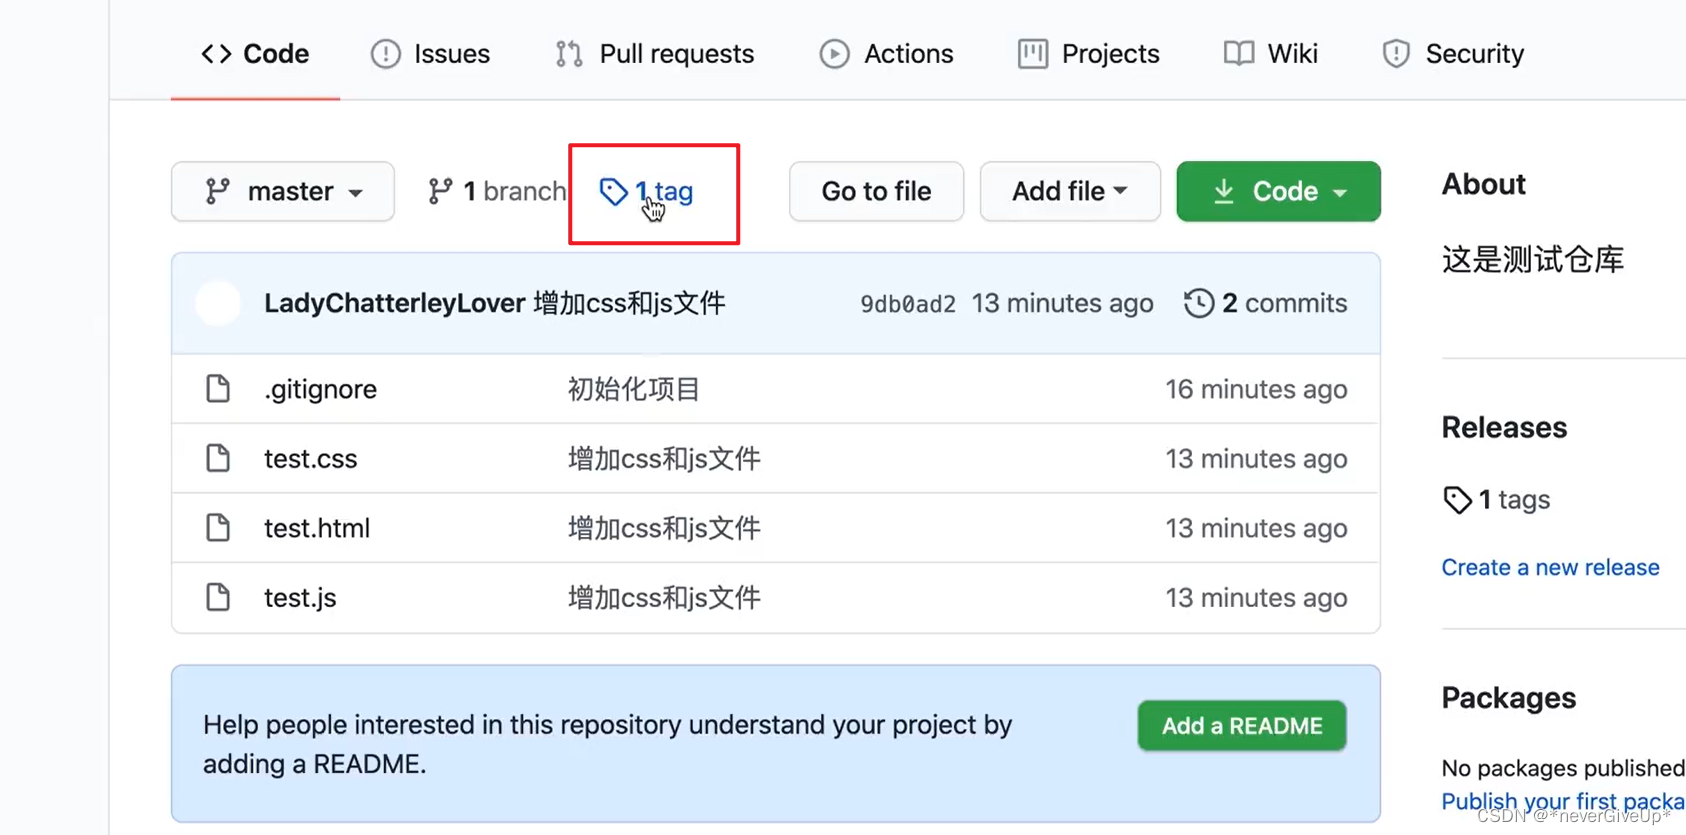
Task: Click the Go to file button
Action: (x=876, y=191)
